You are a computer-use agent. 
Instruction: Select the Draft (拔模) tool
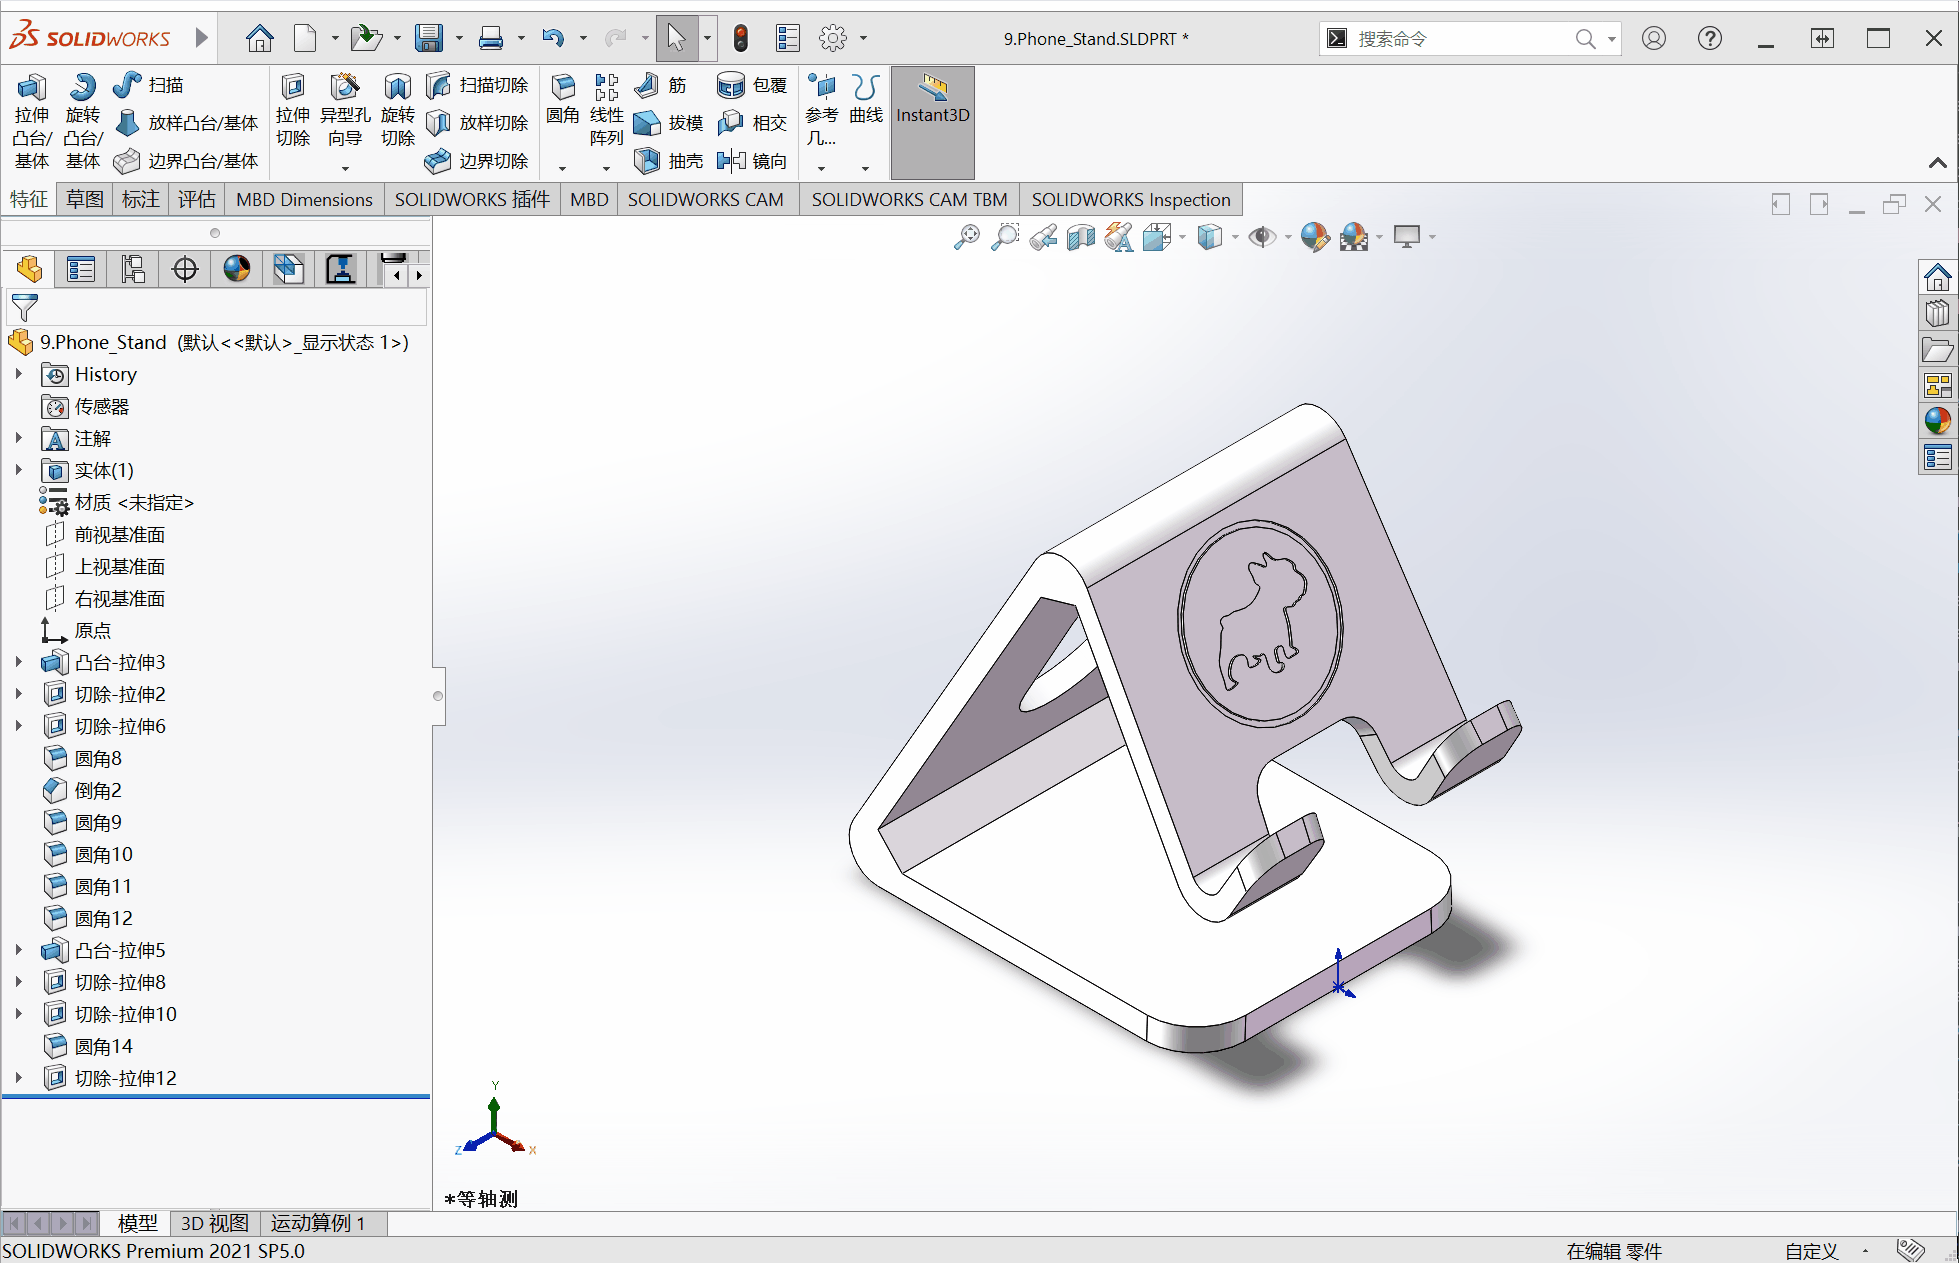coord(669,123)
